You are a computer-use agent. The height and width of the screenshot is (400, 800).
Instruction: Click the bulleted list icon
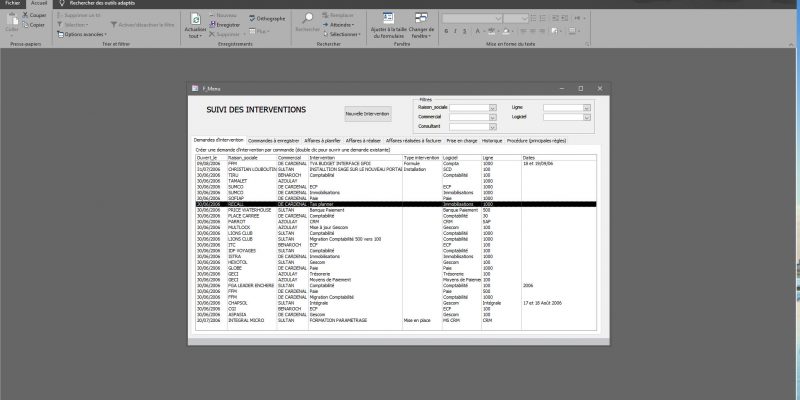click(534, 18)
